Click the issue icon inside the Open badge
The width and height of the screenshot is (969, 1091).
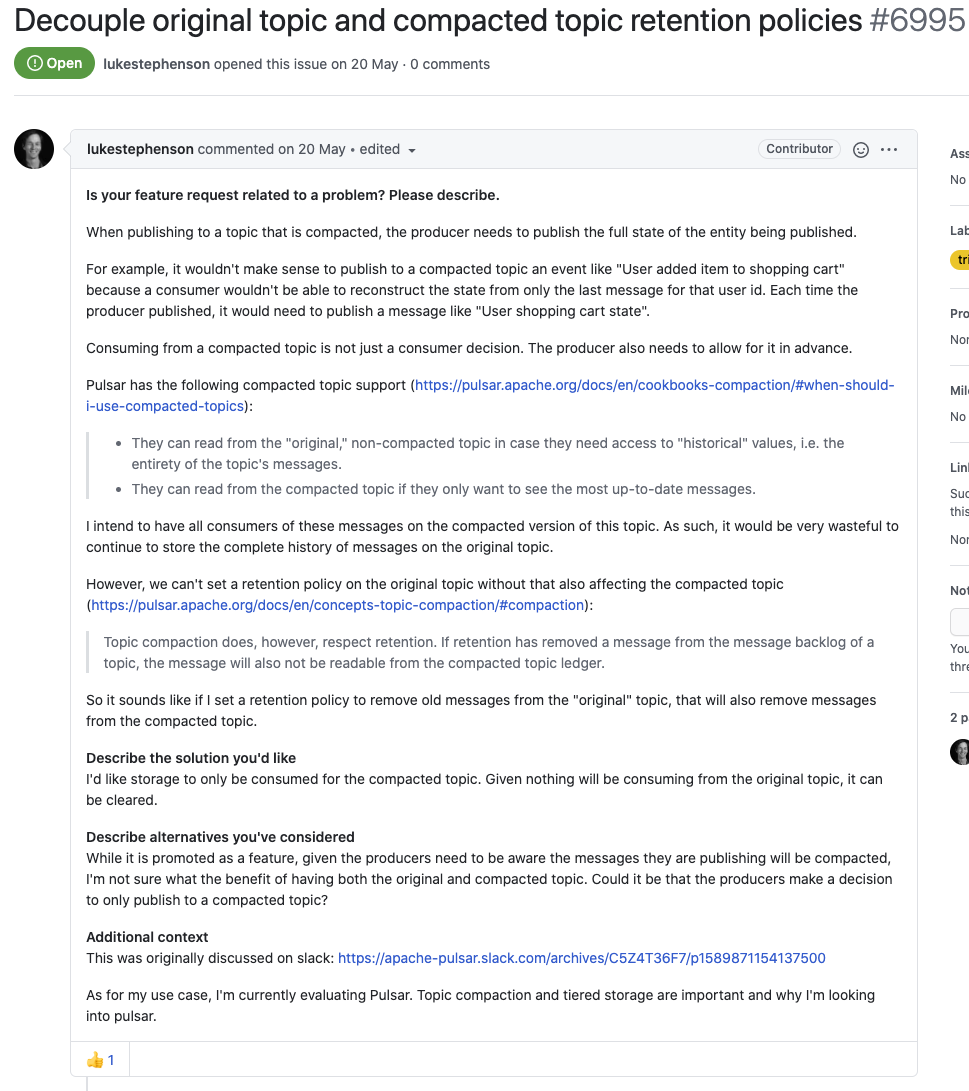33,62
